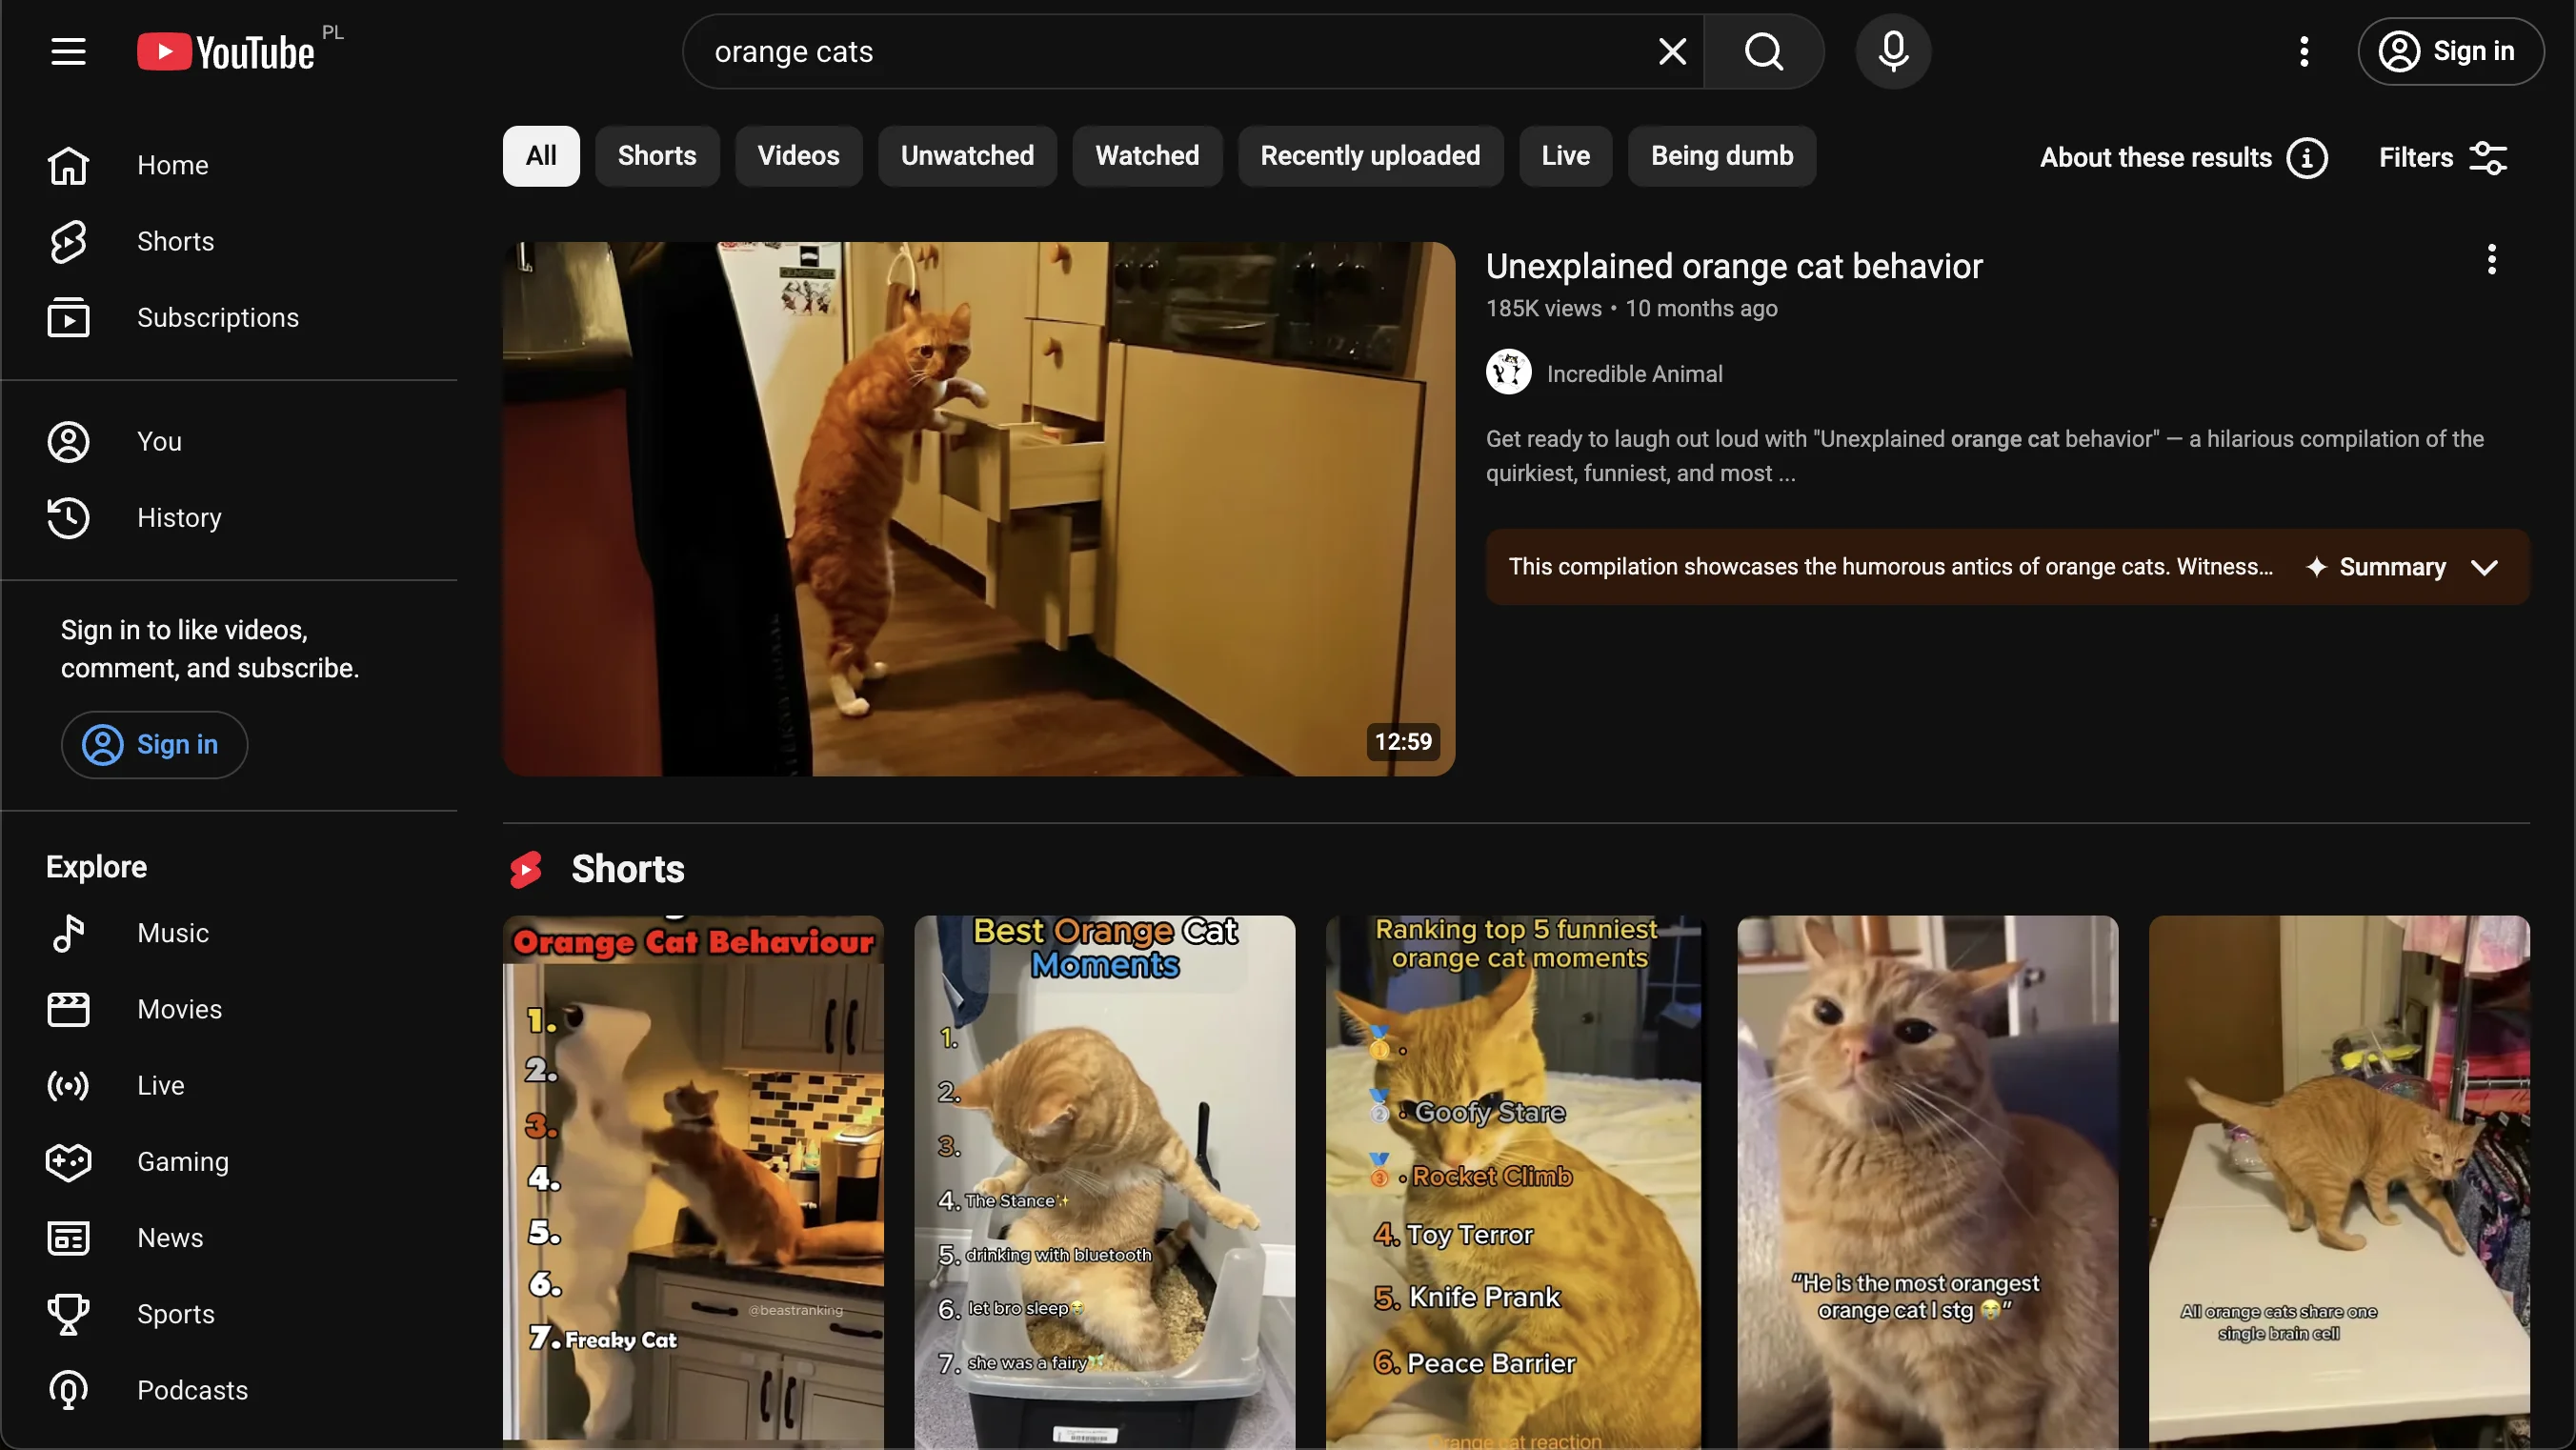Enable the Unwatched filter chip
This screenshot has height=1450, width=2576.
coord(966,156)
